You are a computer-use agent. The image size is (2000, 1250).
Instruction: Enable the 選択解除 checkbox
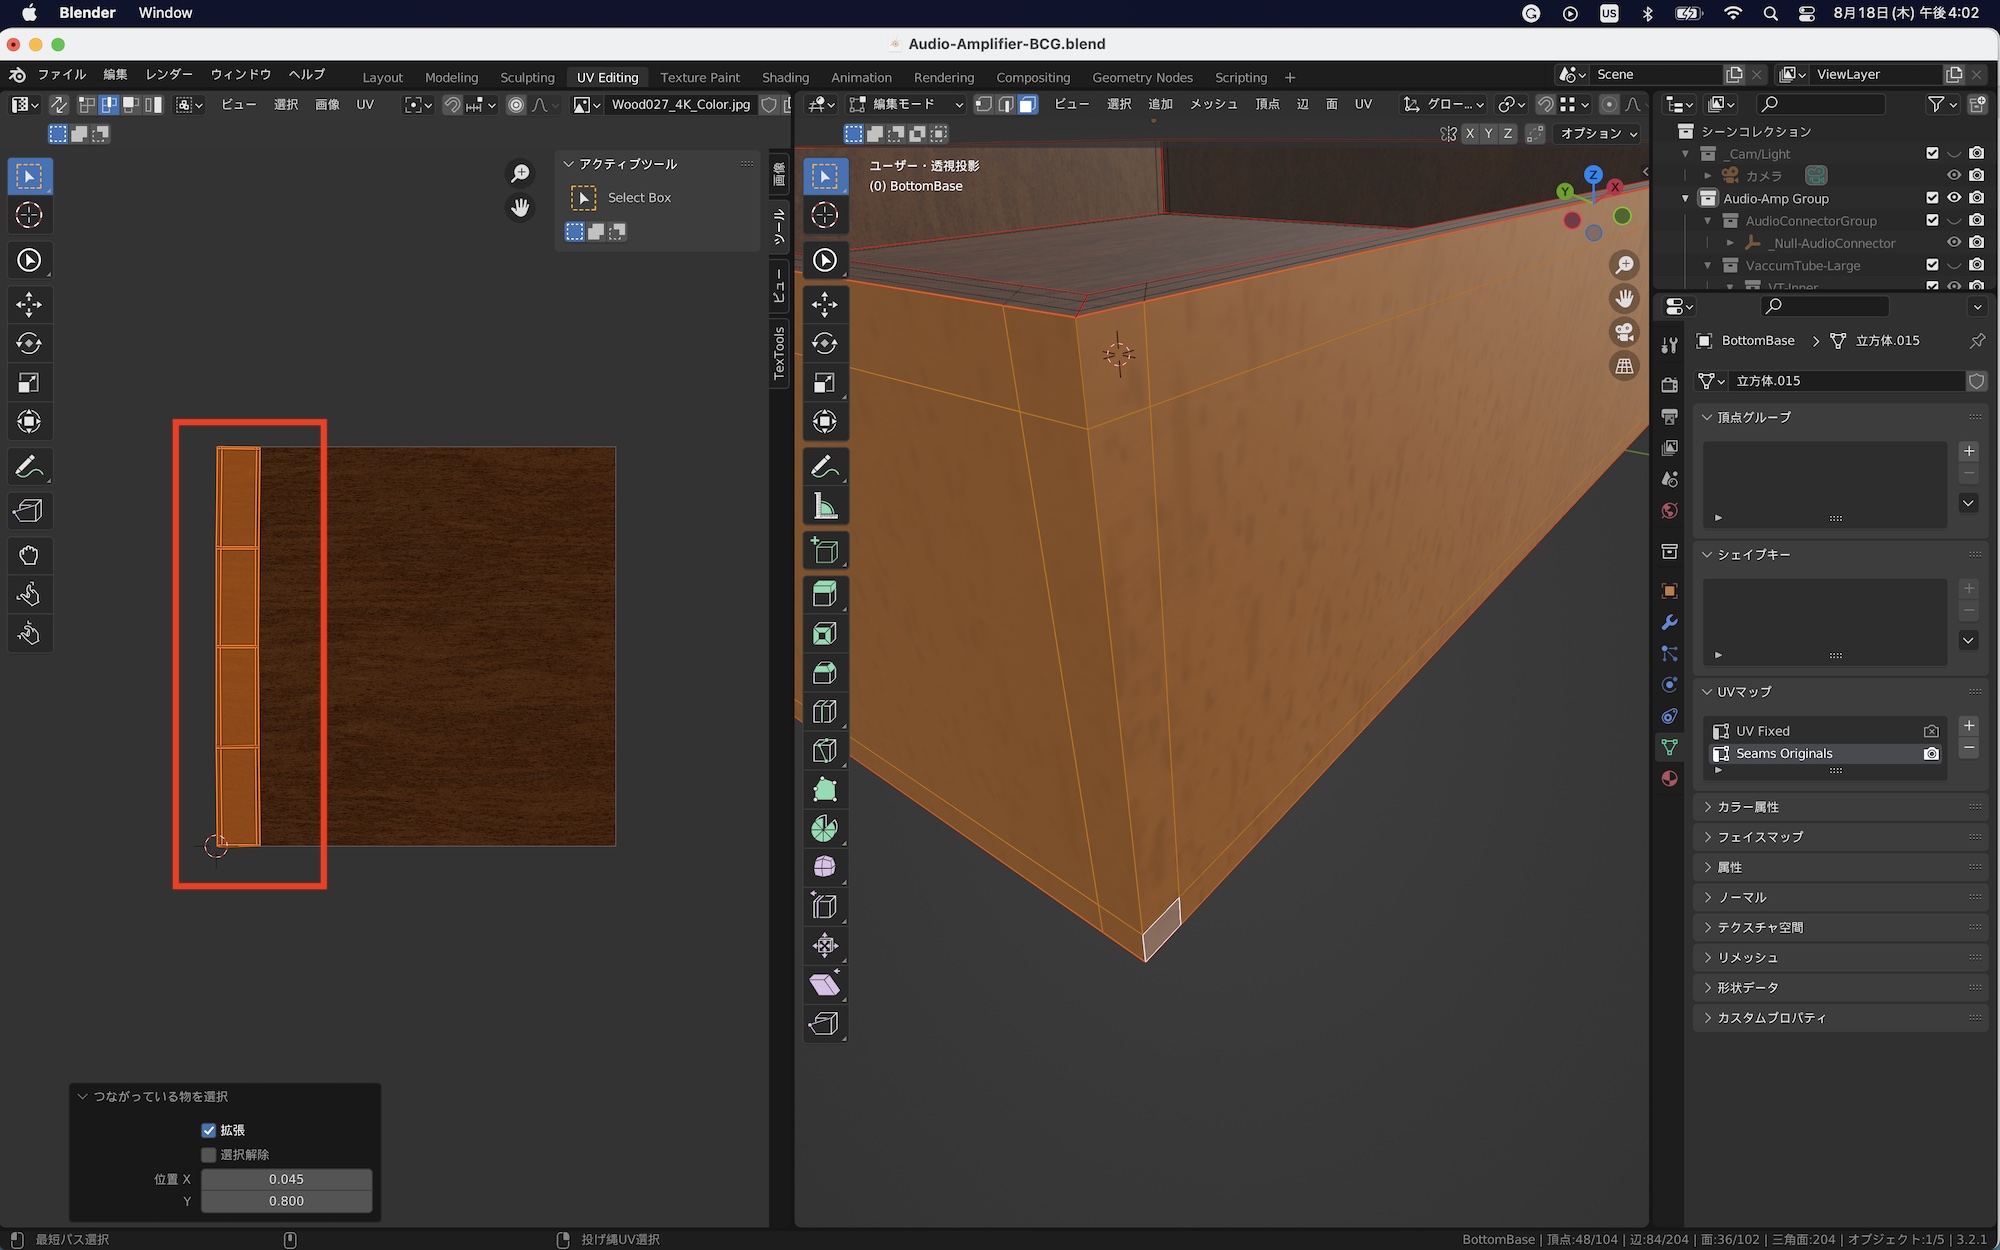tap(209, 1155)
